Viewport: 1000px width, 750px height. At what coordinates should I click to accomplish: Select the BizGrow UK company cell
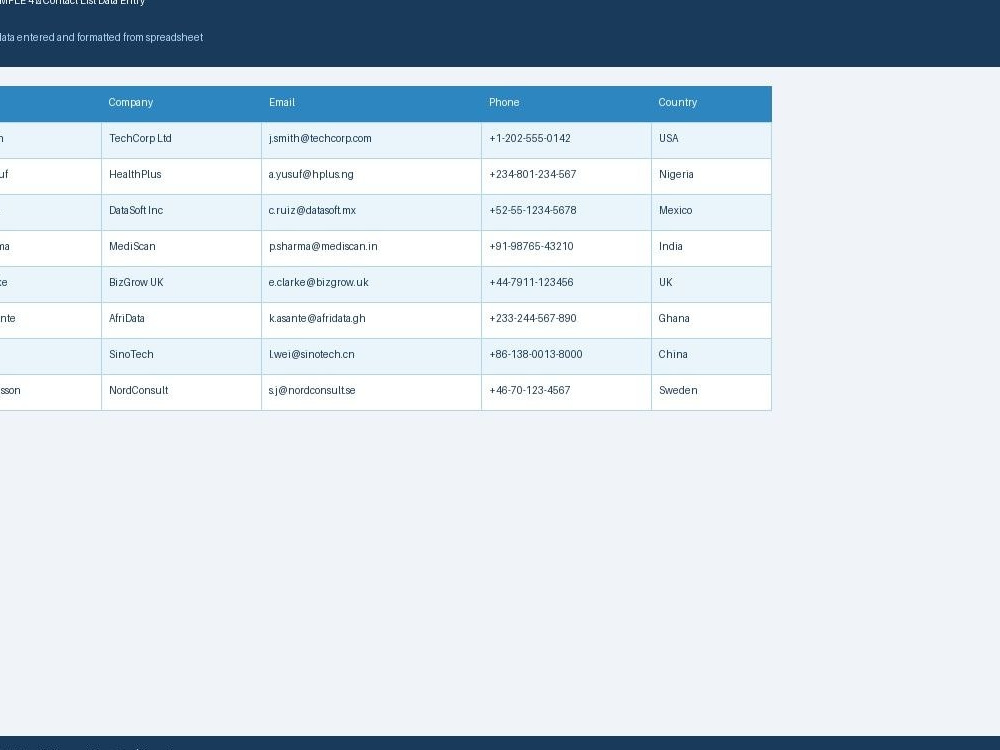181,284
